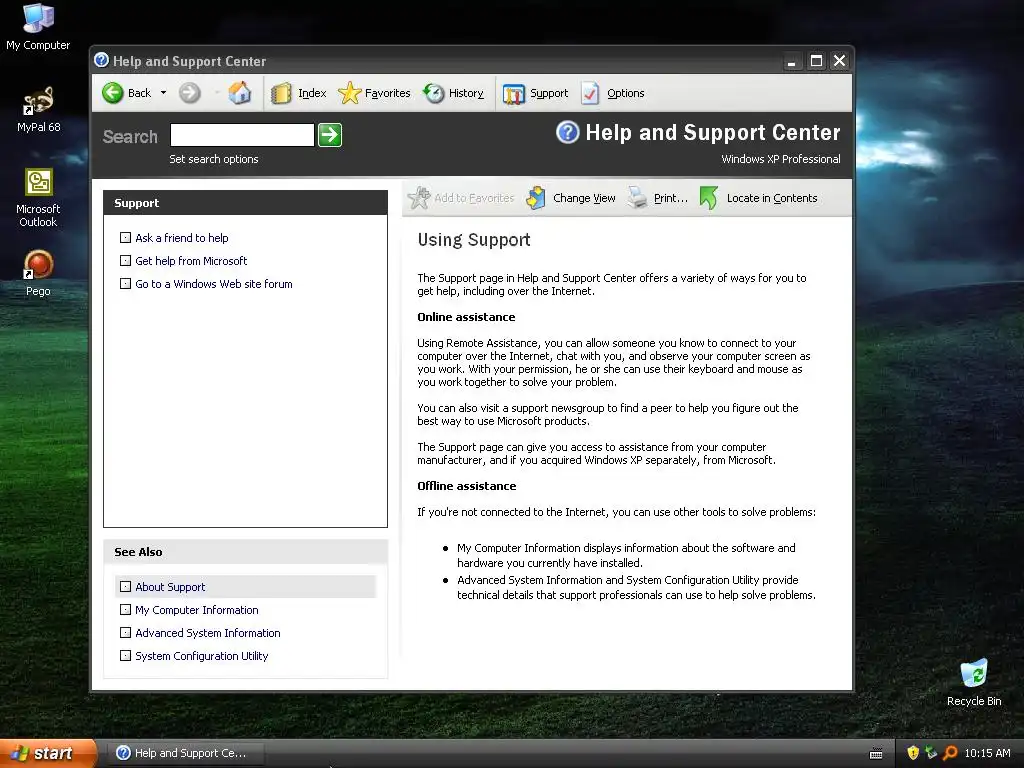The image size is (1024, 768).
Task: Click the Online assistance subheading
Action: pos(466,317)
